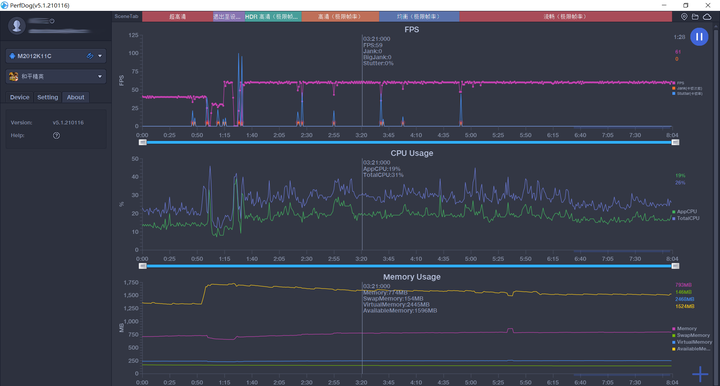Toggle the AppCPU legend entry

(x=684, y=212)
